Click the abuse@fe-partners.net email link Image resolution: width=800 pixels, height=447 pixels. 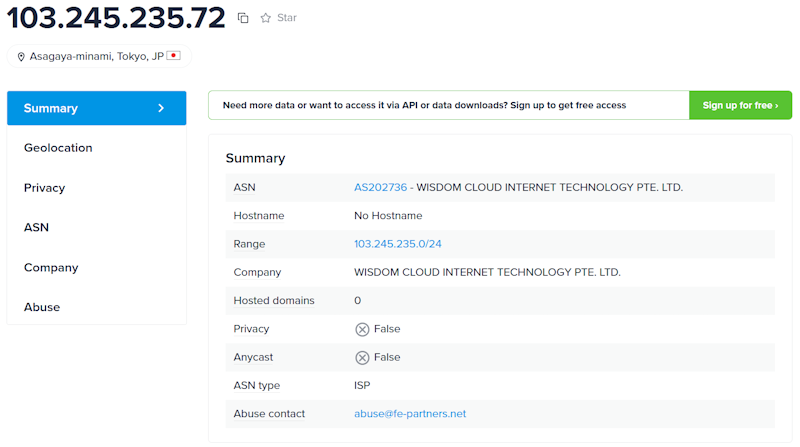(410, 413)
